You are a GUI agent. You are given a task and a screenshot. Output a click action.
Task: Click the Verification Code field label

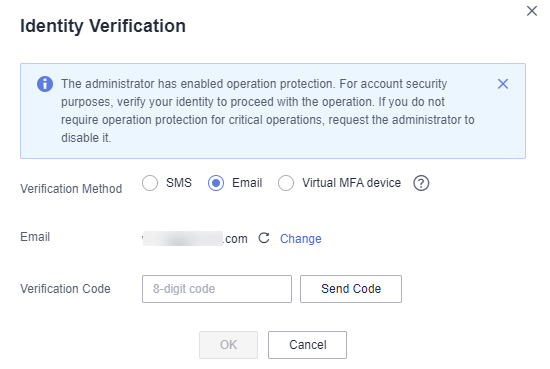pos(65,289)
